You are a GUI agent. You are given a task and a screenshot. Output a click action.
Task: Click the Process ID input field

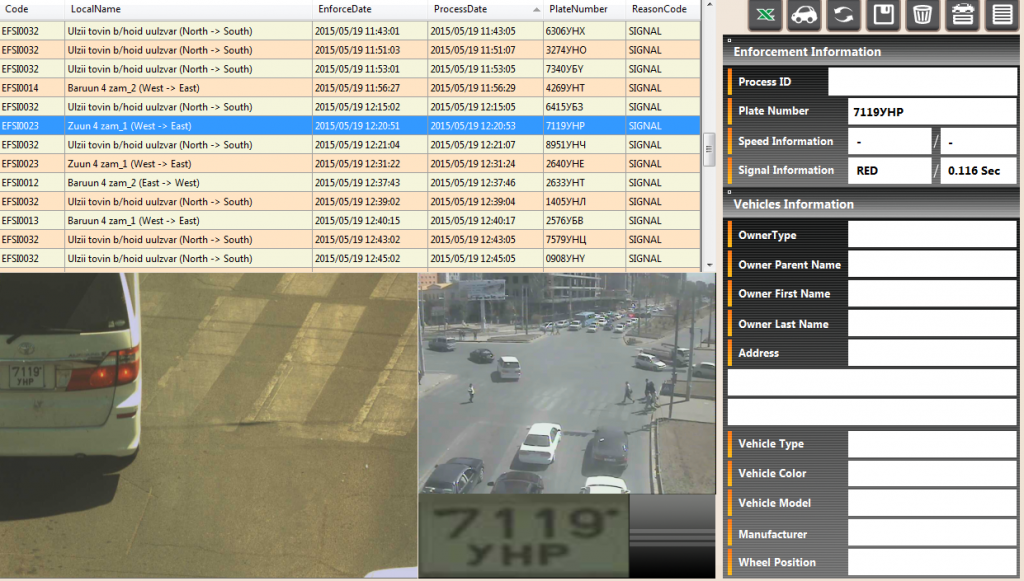point(921,82)
